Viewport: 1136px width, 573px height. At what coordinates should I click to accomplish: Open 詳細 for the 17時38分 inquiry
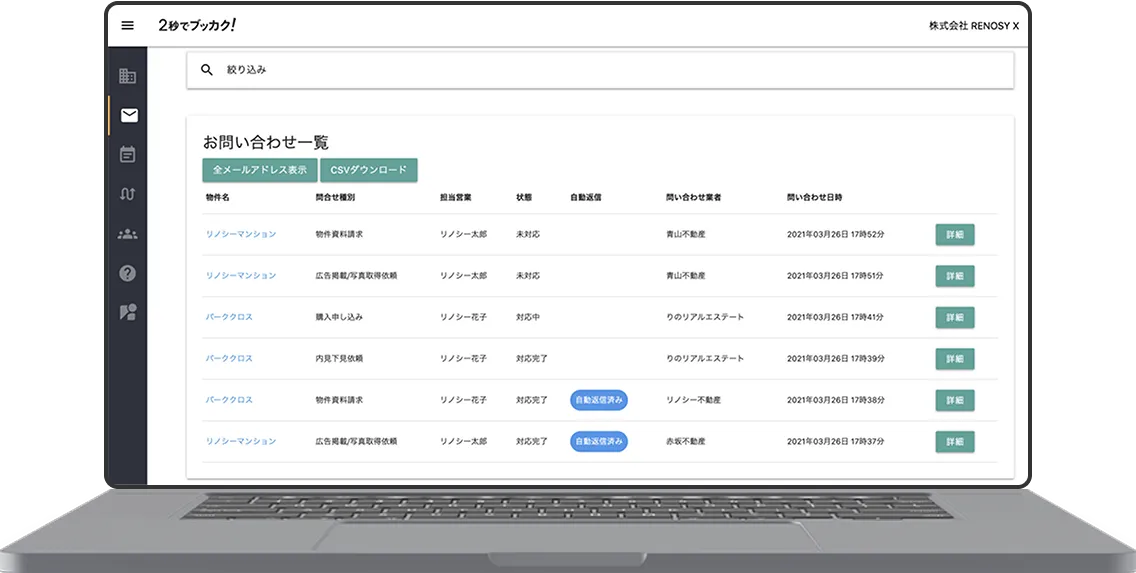(x=955, y=400)
